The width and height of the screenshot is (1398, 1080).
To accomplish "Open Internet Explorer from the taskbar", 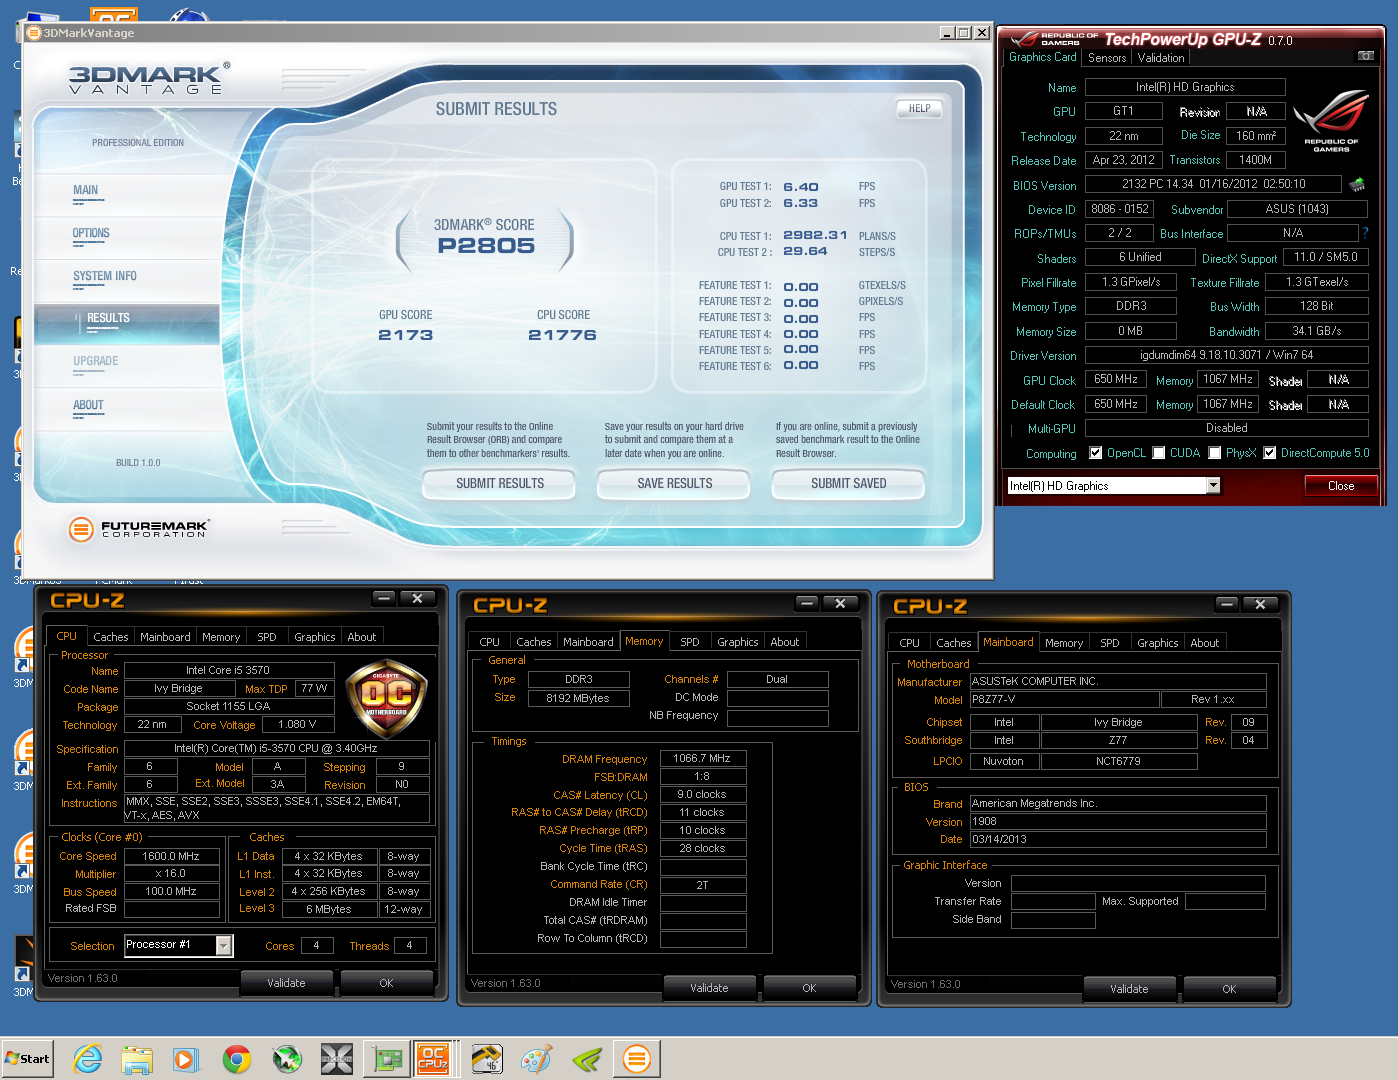I will point(88,1059).
